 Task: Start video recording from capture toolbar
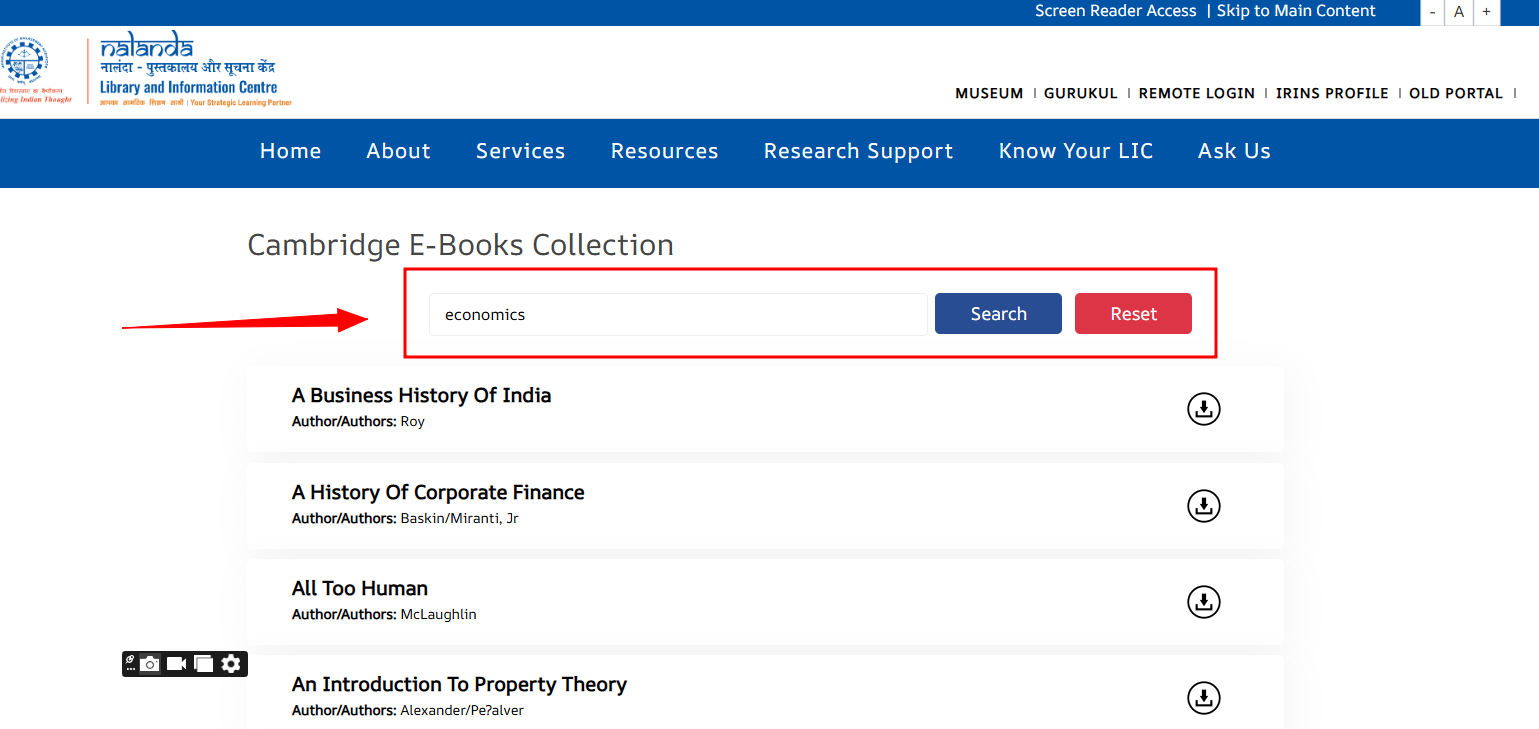pos(177,664)
